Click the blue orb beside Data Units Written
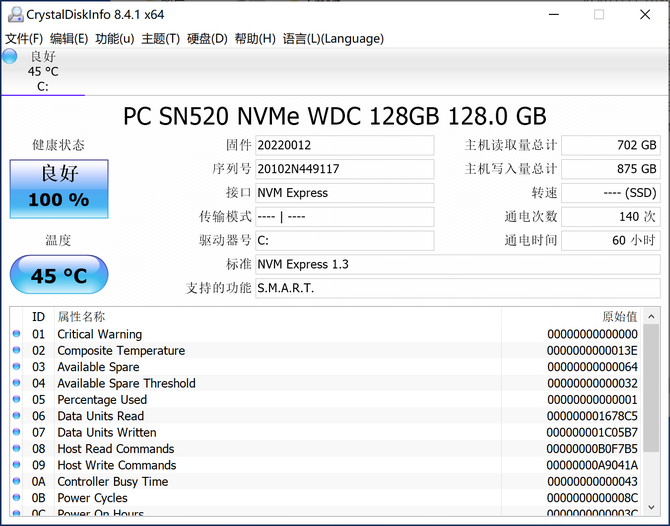The width and height of the screenshot is (670, 526). [16, 433]
